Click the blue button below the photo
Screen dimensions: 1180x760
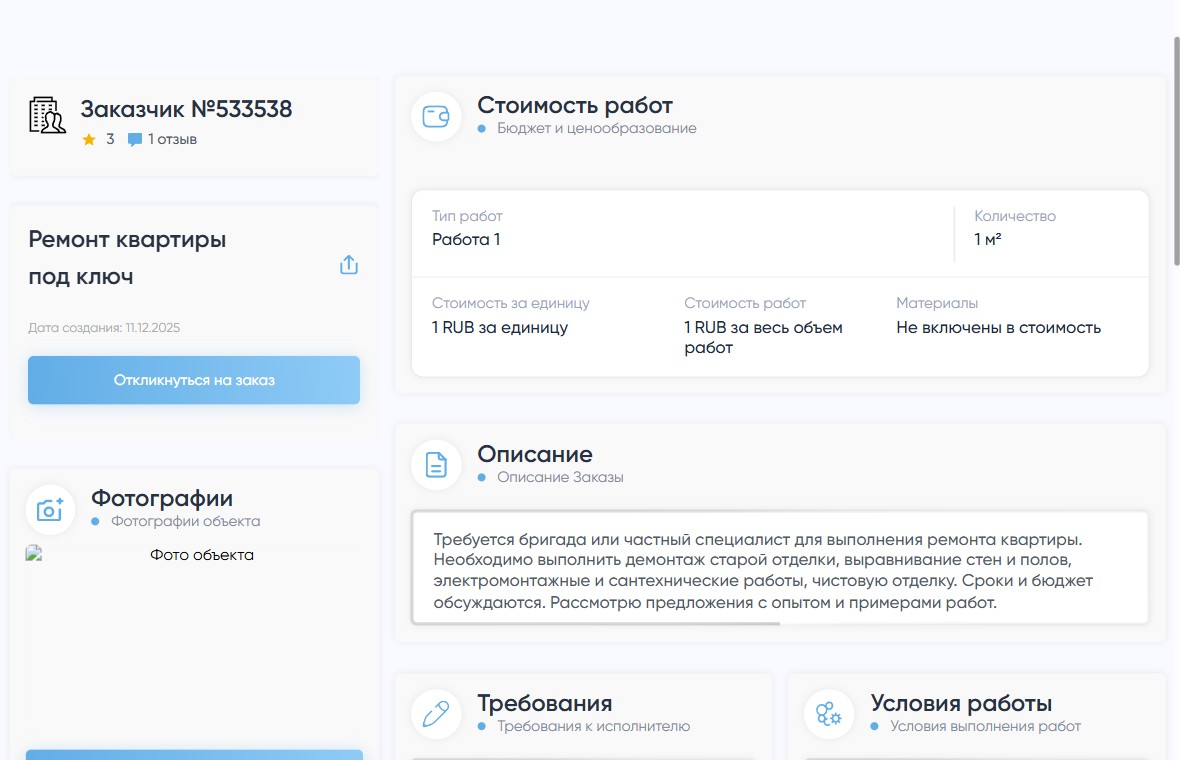194,755
